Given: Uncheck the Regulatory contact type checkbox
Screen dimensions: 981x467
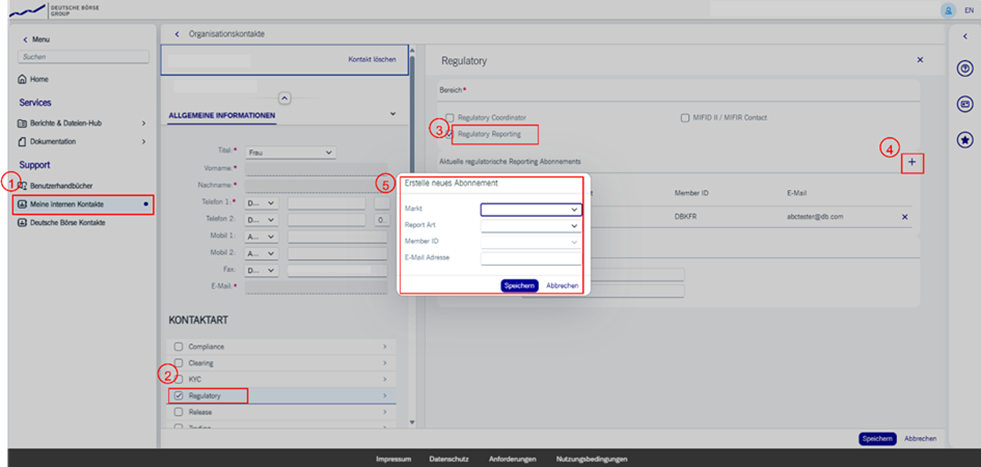Looking at the screenshot, I should pyautogui.click(x=179, y=396).
